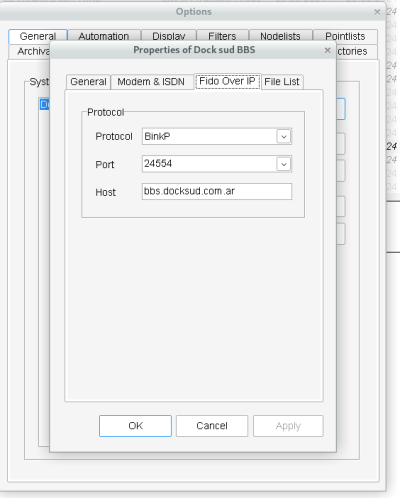Open the Filters options tab
The height and width of the screenshot is (498, 400).
click(x=222, y=36)
